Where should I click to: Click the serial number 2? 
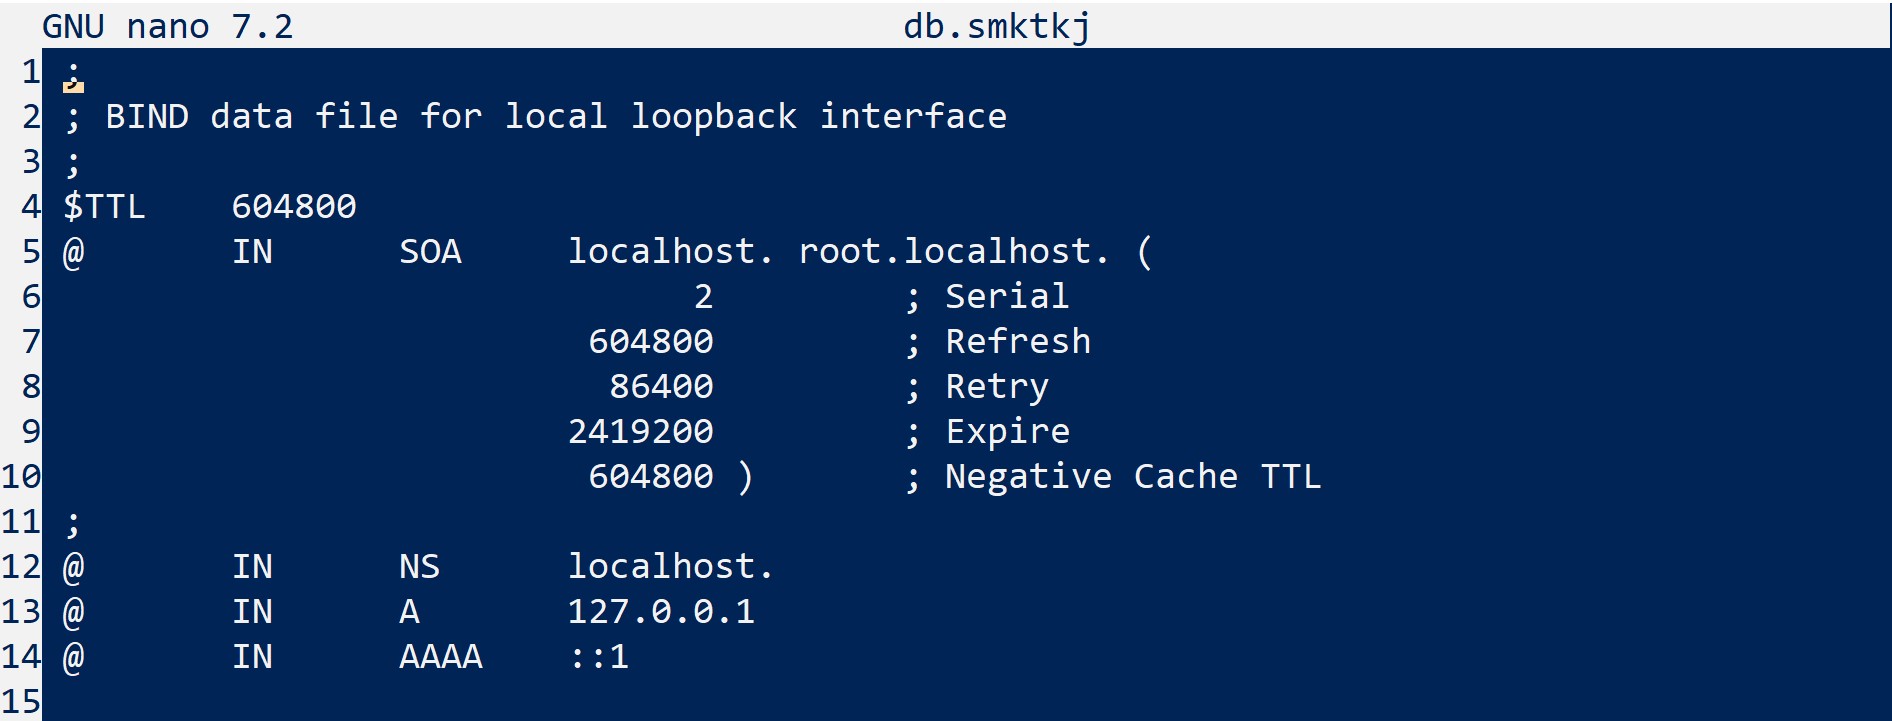[703, 297]
